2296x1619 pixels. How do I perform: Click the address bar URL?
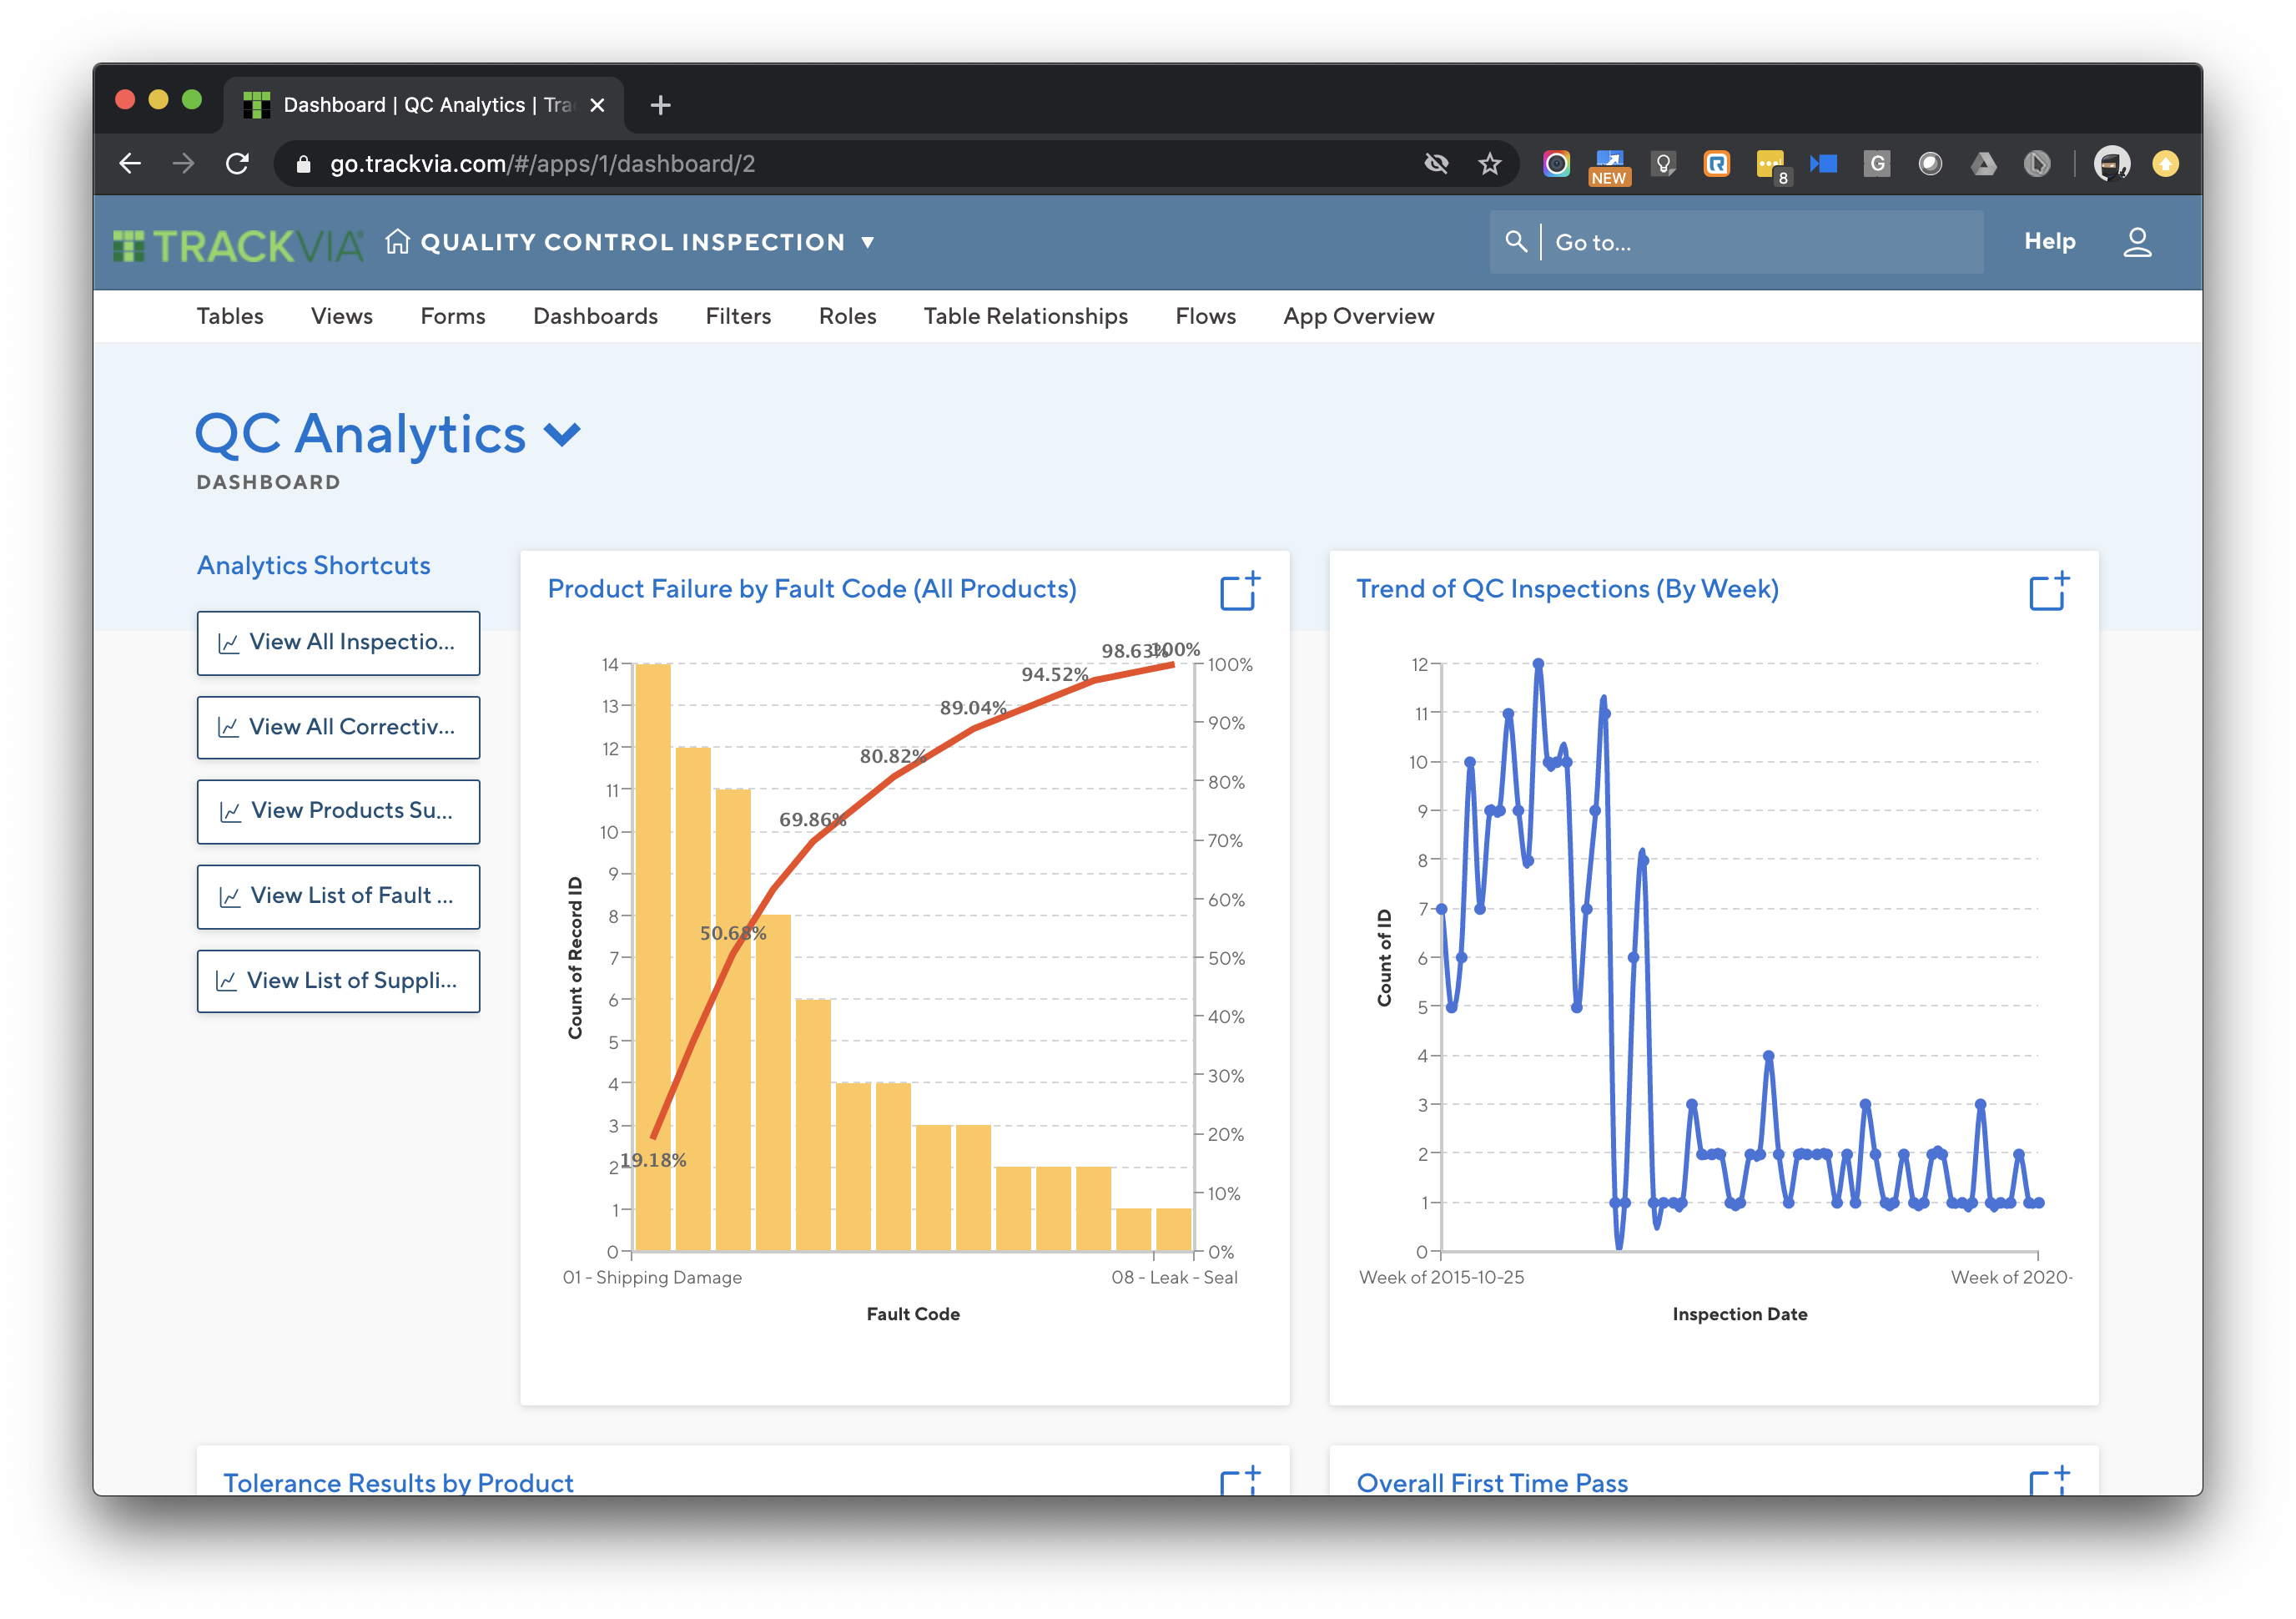(543, 164)
